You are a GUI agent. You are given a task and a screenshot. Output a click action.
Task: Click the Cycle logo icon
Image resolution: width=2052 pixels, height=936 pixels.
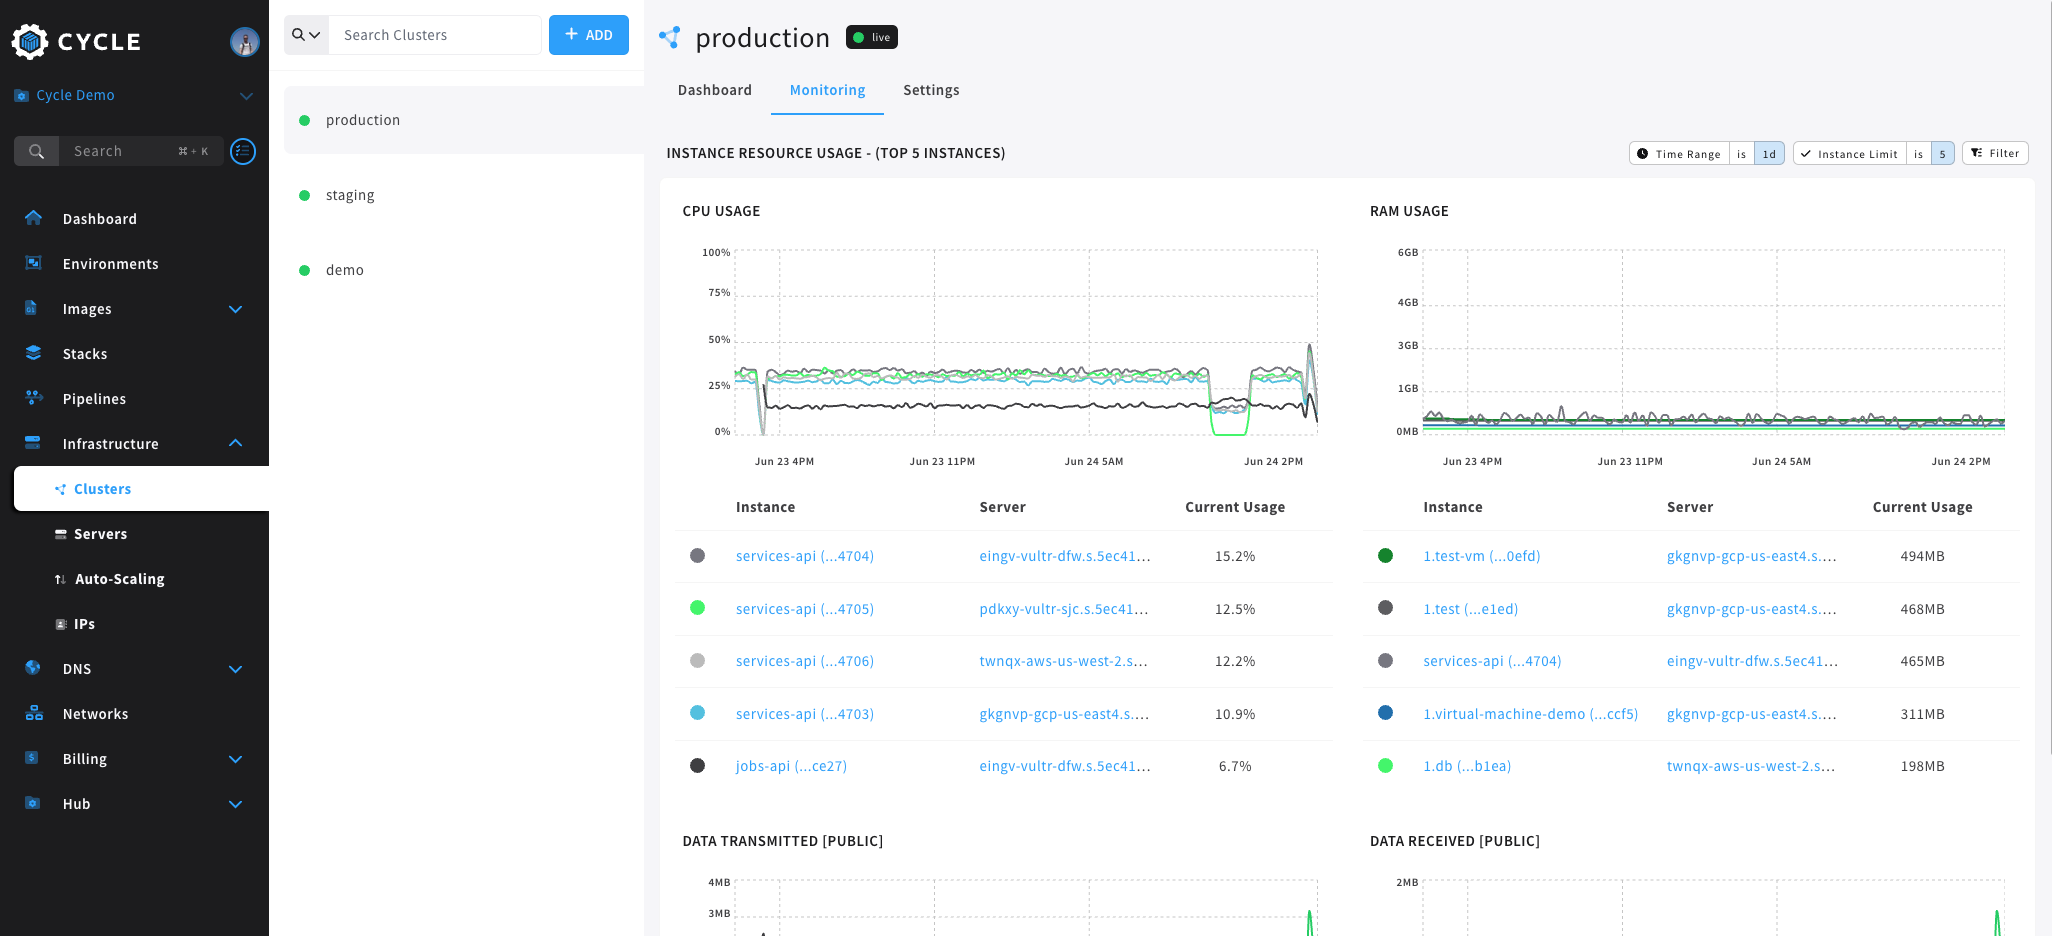click(x=30, y=41)
